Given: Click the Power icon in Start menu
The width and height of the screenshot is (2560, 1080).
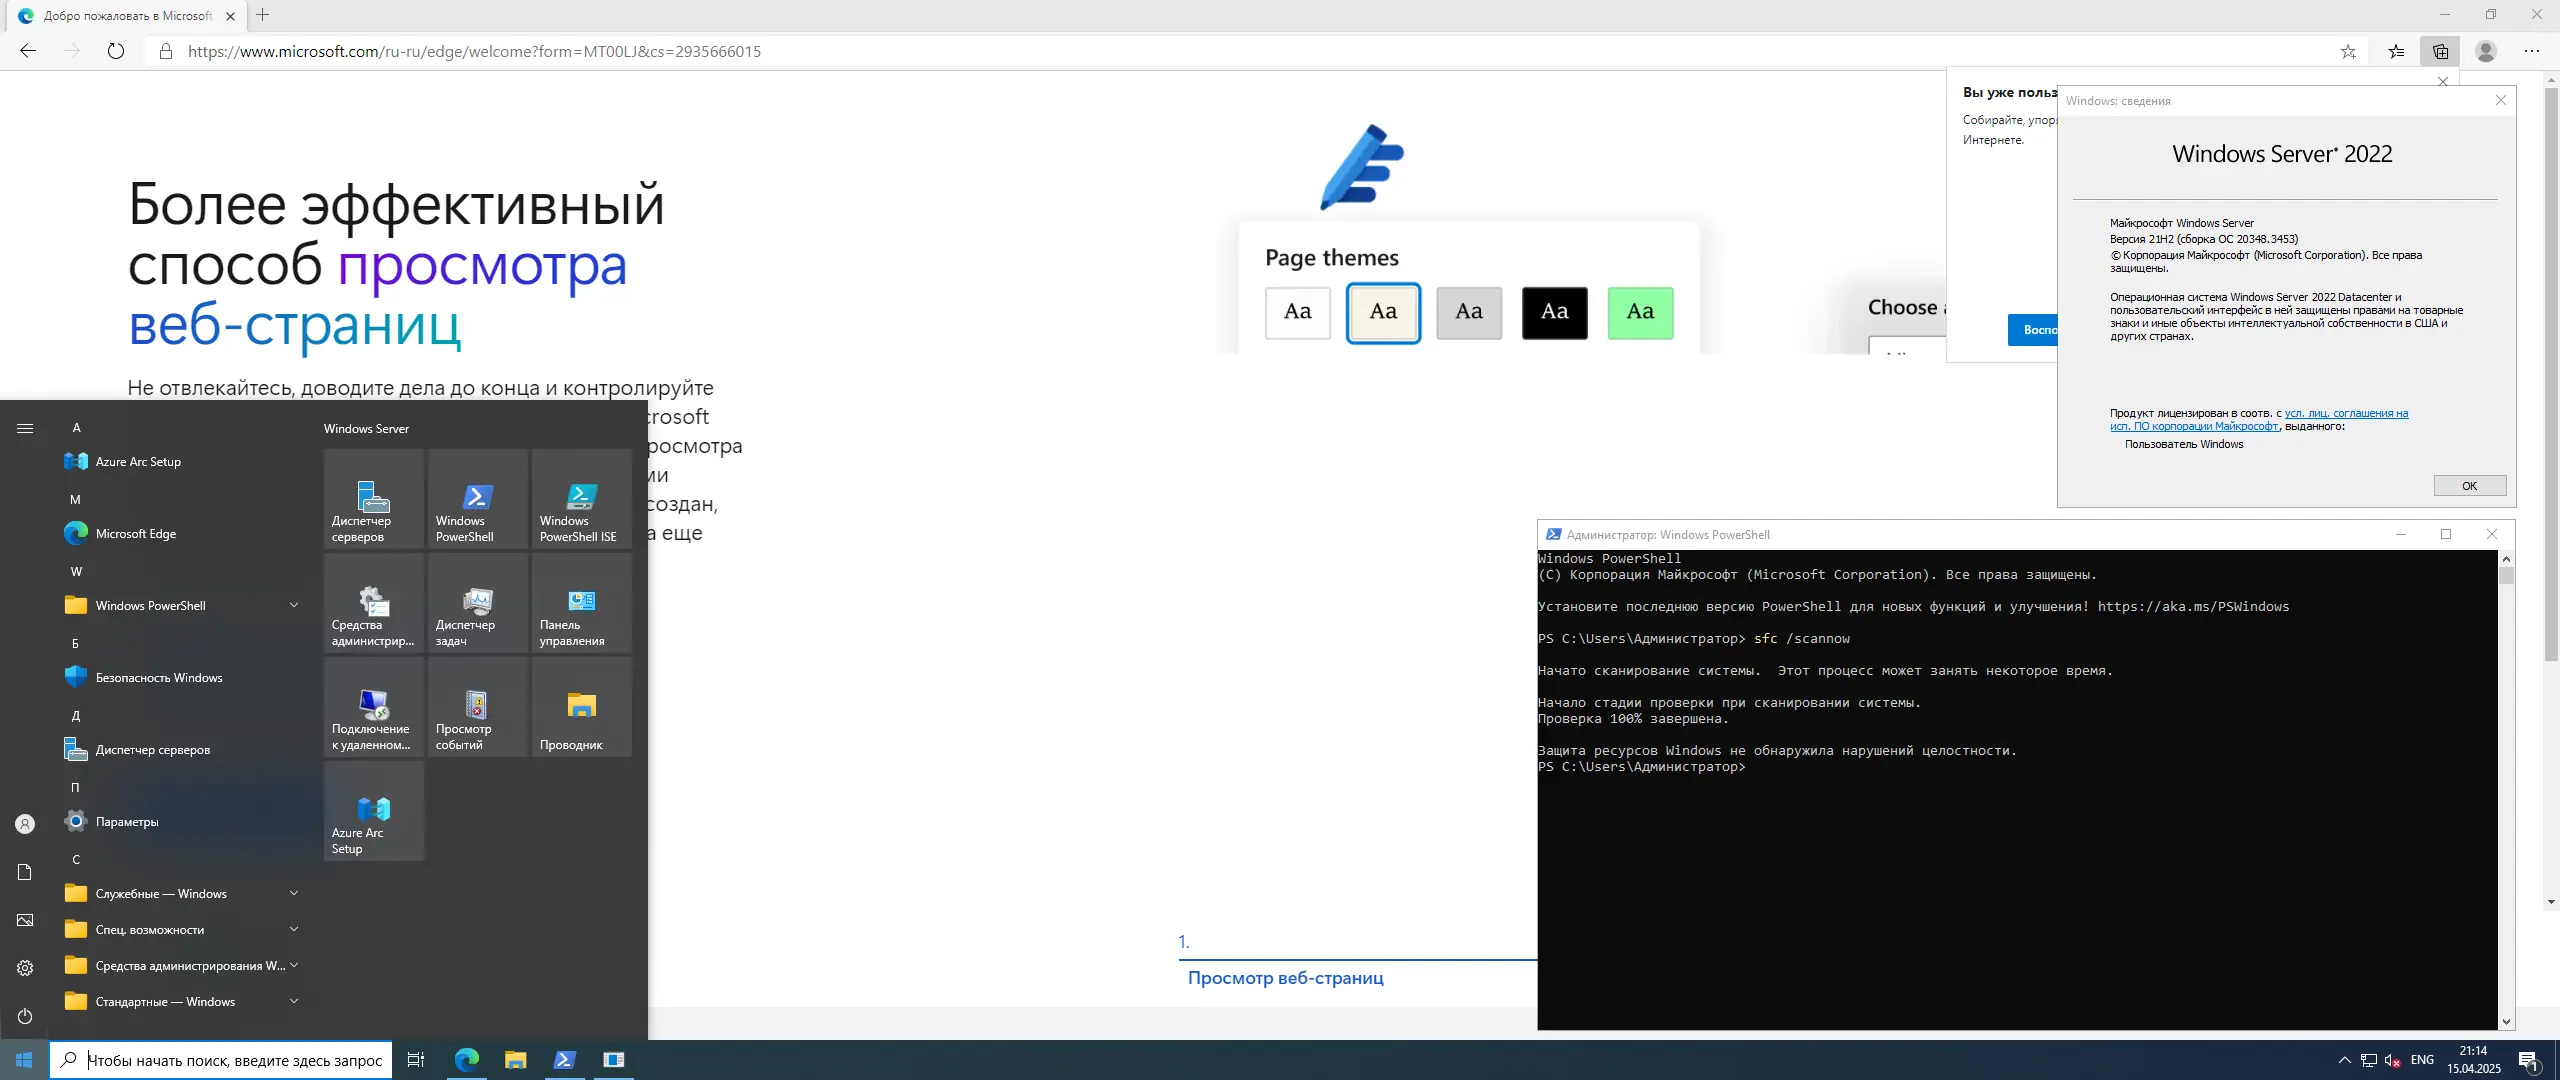Looking at the screenshot, I should (x=25, y=1016).
